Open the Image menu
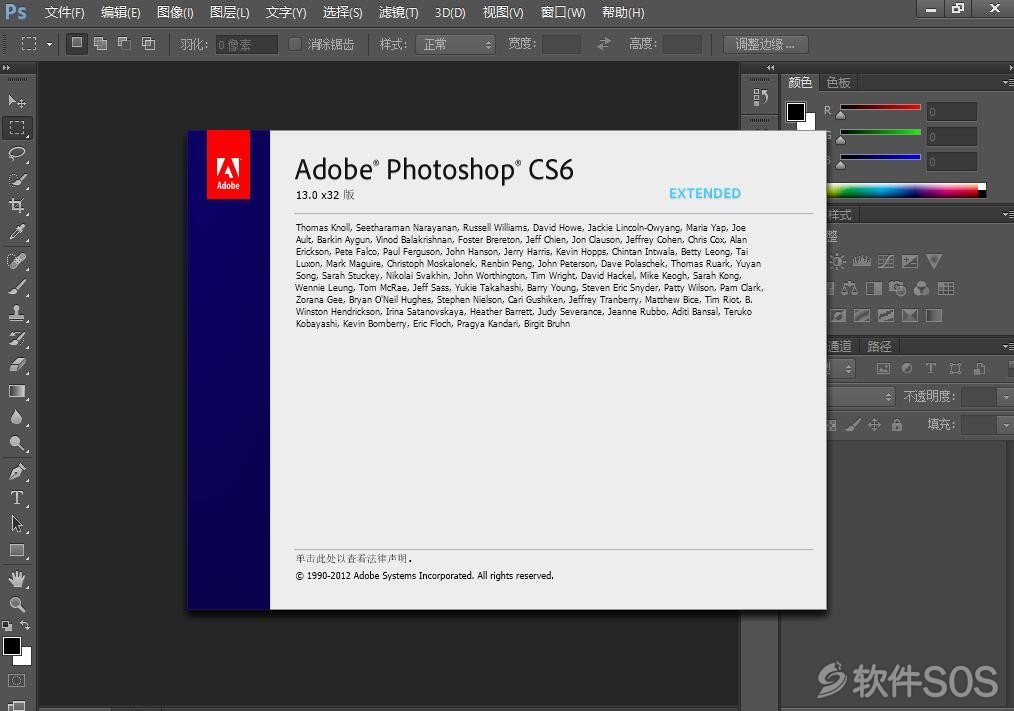 click(x=175, y=12)
